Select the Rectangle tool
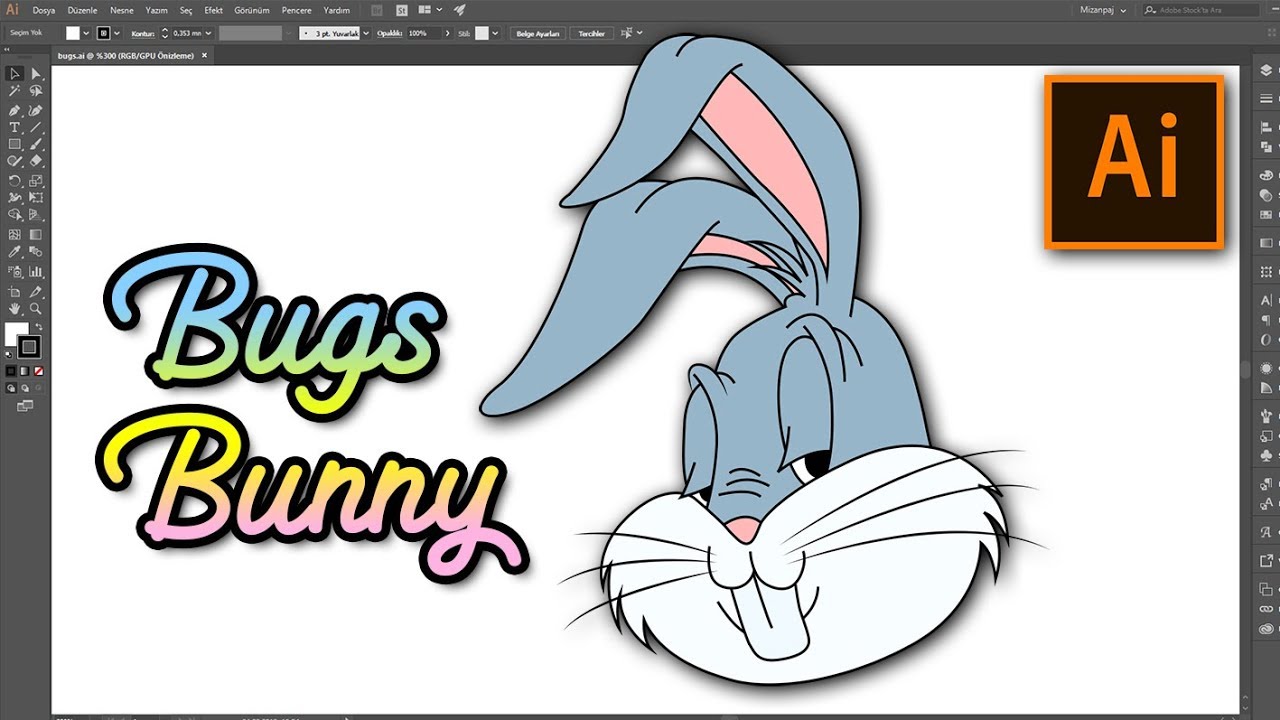Screen dimensions: 1280x720 [15, 144]
